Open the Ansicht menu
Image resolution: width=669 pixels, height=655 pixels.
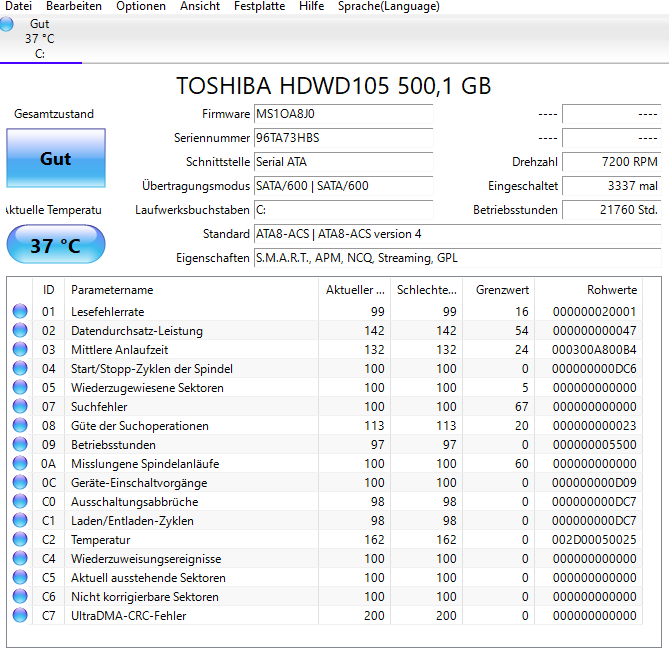click(200, 6)
